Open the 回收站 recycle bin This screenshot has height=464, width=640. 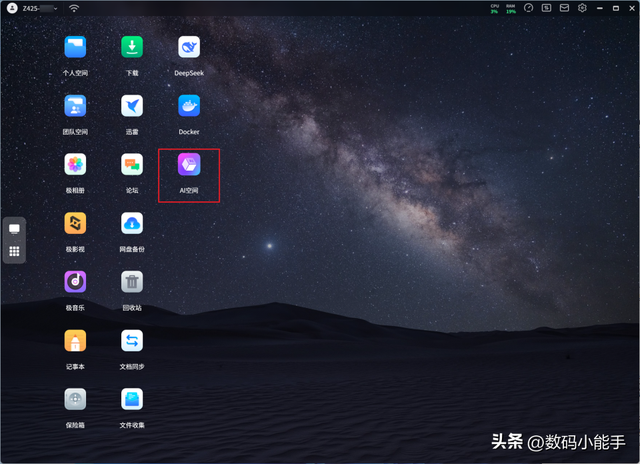click(132, 281)
